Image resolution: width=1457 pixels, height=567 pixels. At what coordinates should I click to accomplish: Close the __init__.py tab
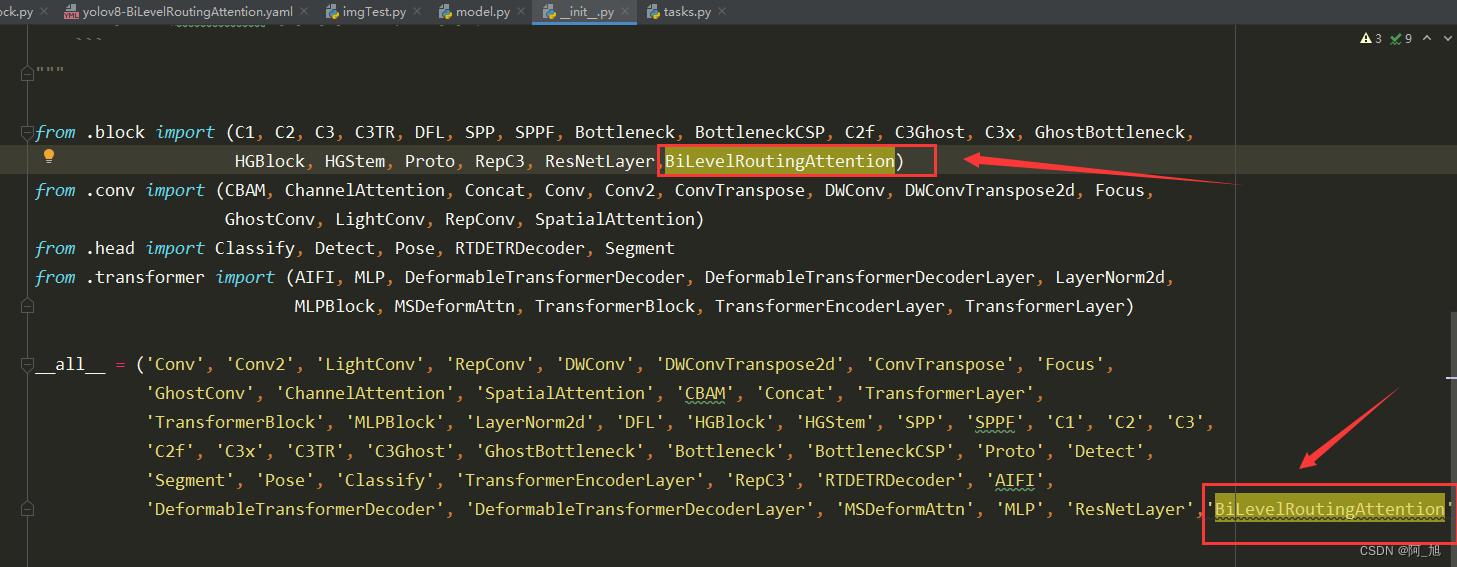[x=626, y=12]
